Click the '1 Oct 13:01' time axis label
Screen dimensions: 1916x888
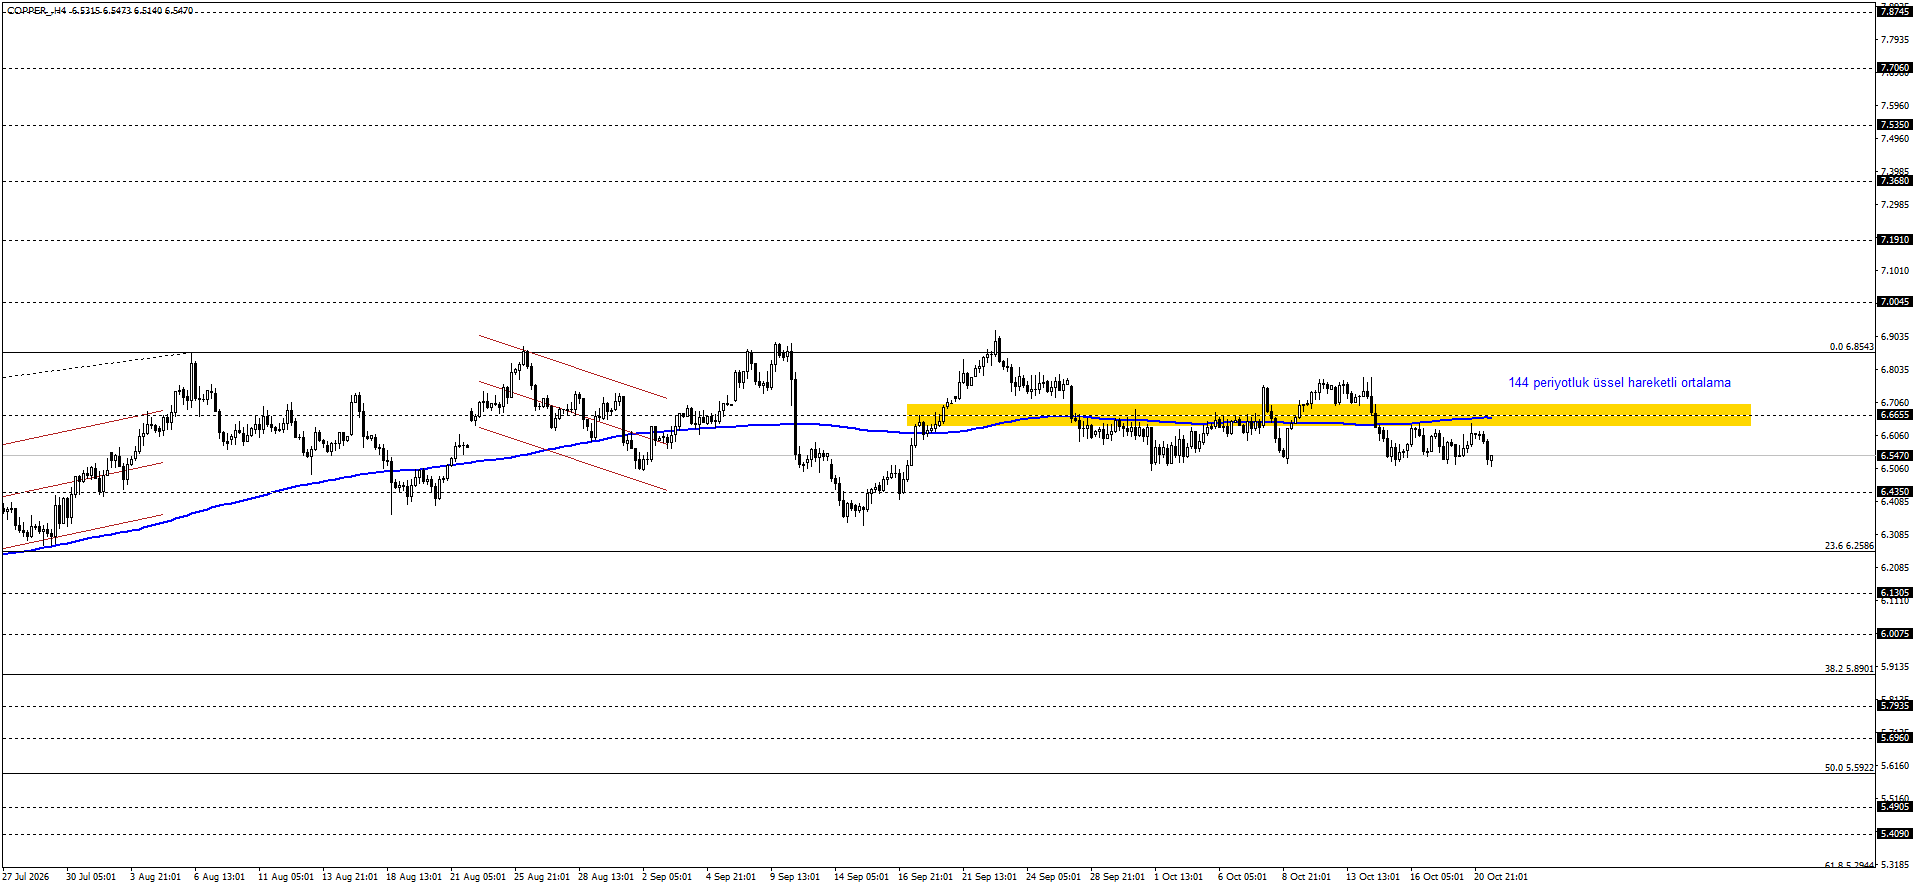click(x=1178, y=877)
